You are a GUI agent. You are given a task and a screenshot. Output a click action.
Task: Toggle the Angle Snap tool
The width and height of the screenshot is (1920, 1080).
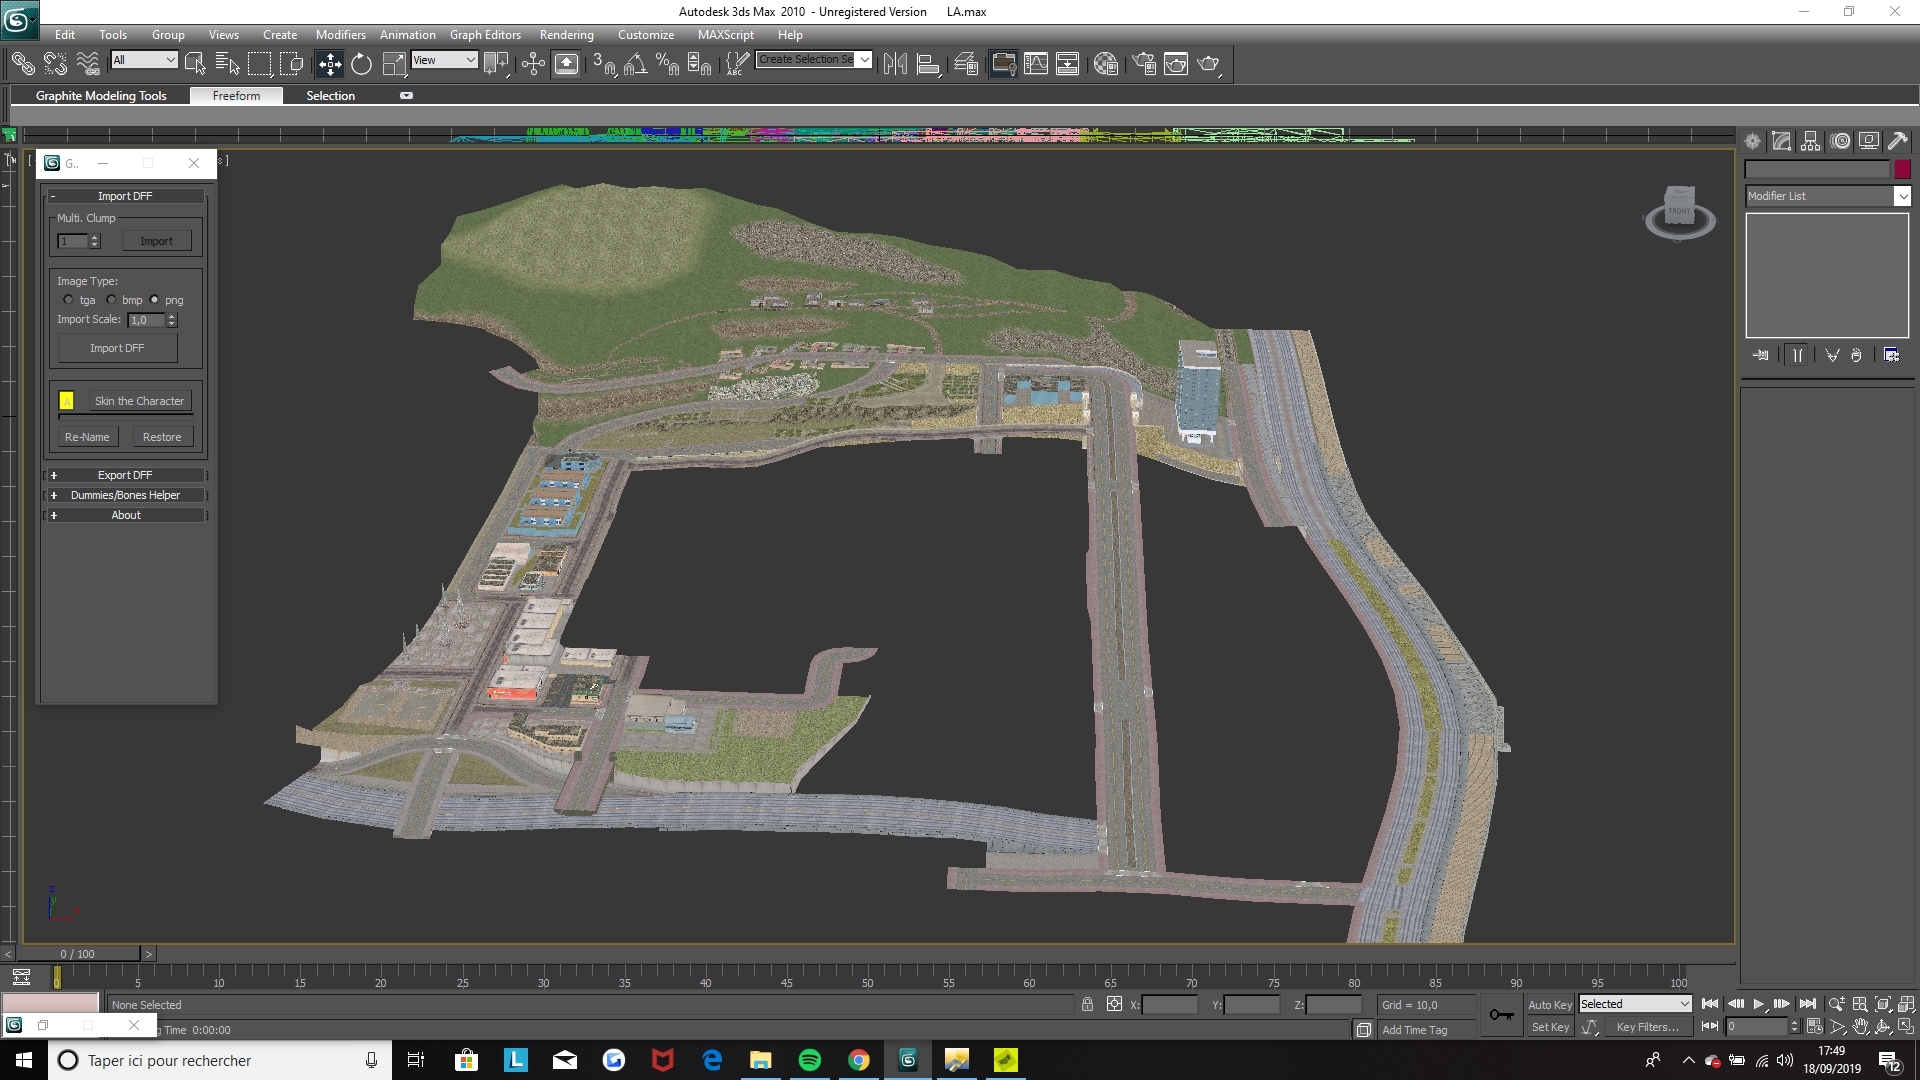[635, 64]
